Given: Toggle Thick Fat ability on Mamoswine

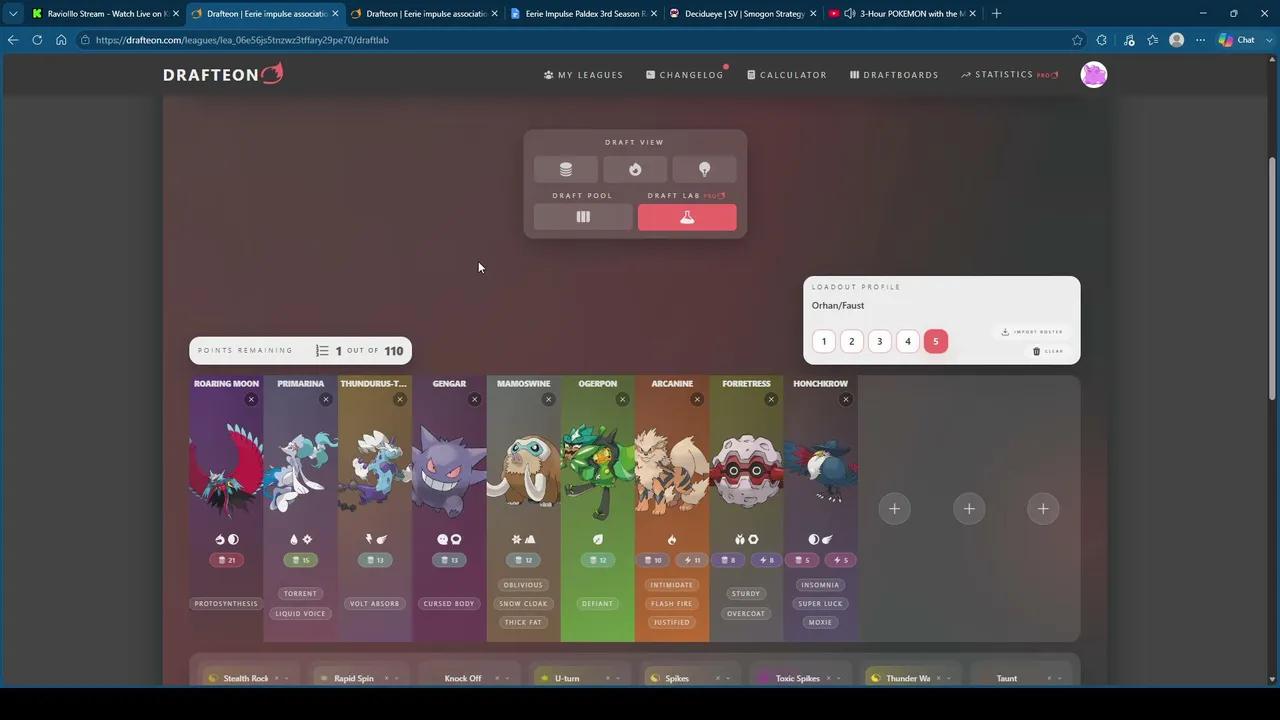Looking at the screenshot, I should (523, 623).
